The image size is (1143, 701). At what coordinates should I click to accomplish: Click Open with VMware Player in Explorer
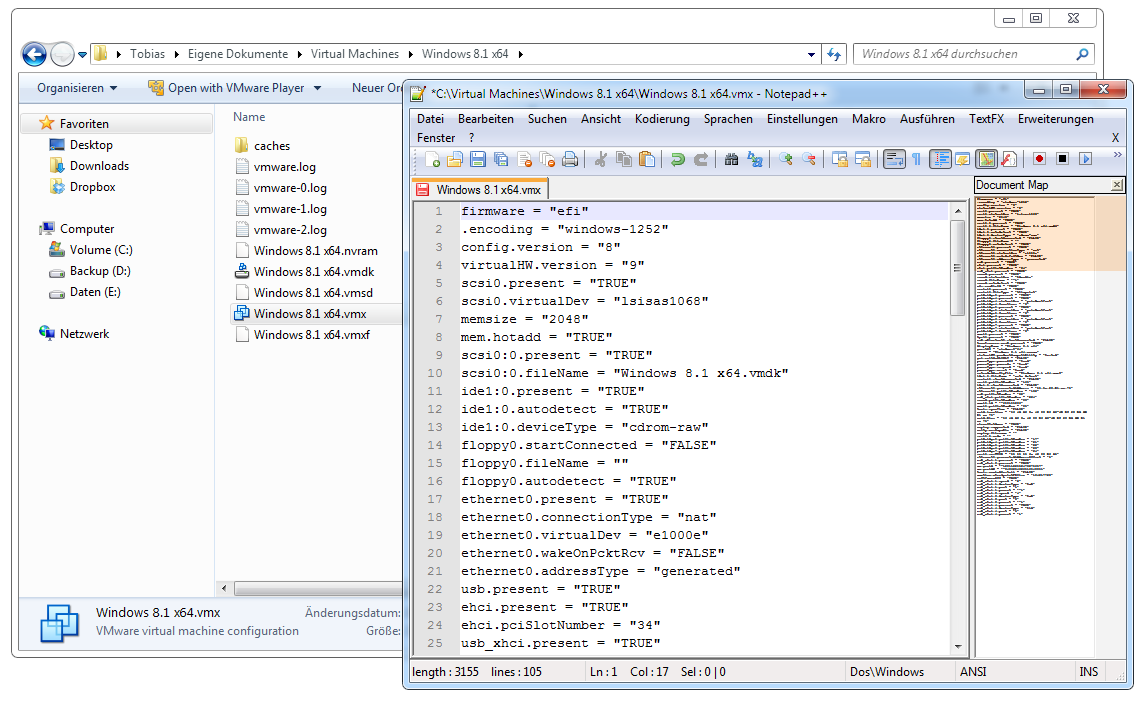tap(227, 87)
